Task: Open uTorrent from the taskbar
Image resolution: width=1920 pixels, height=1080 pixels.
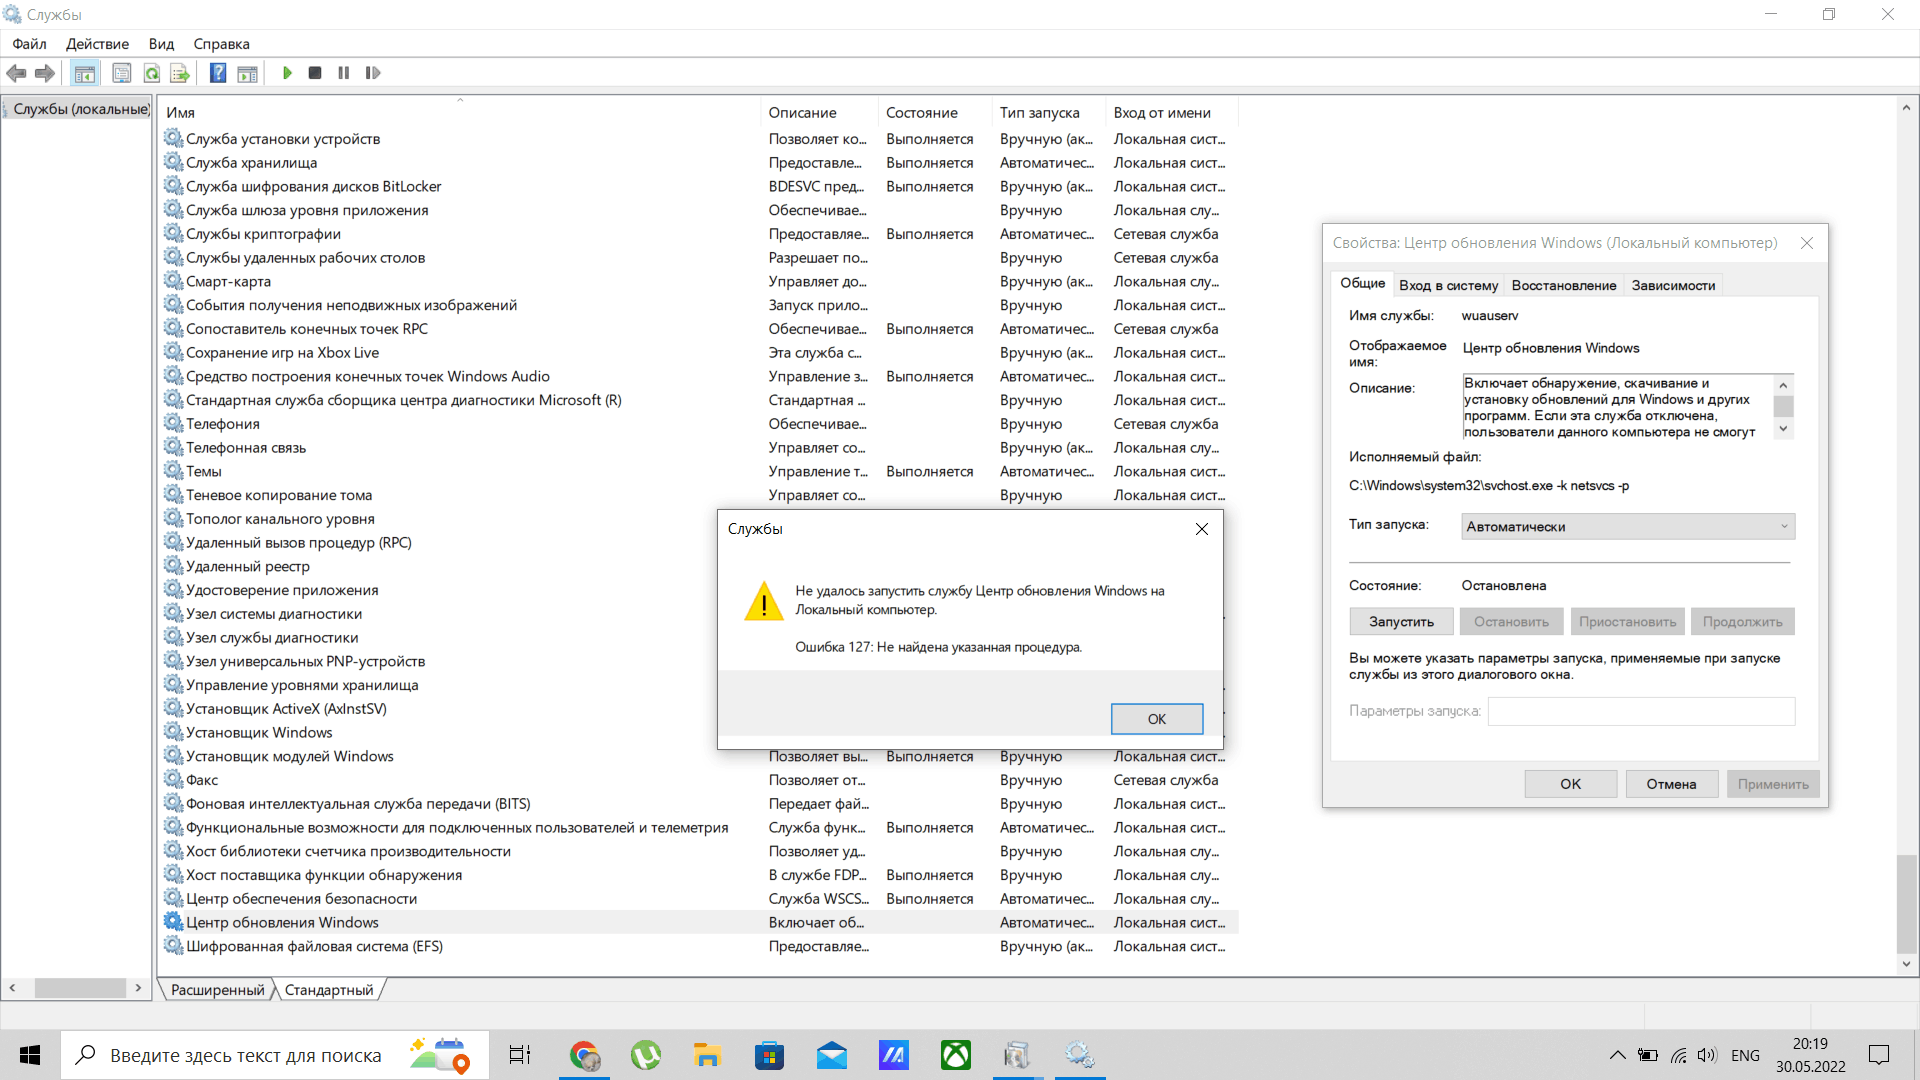Action: click(646, 1055)
